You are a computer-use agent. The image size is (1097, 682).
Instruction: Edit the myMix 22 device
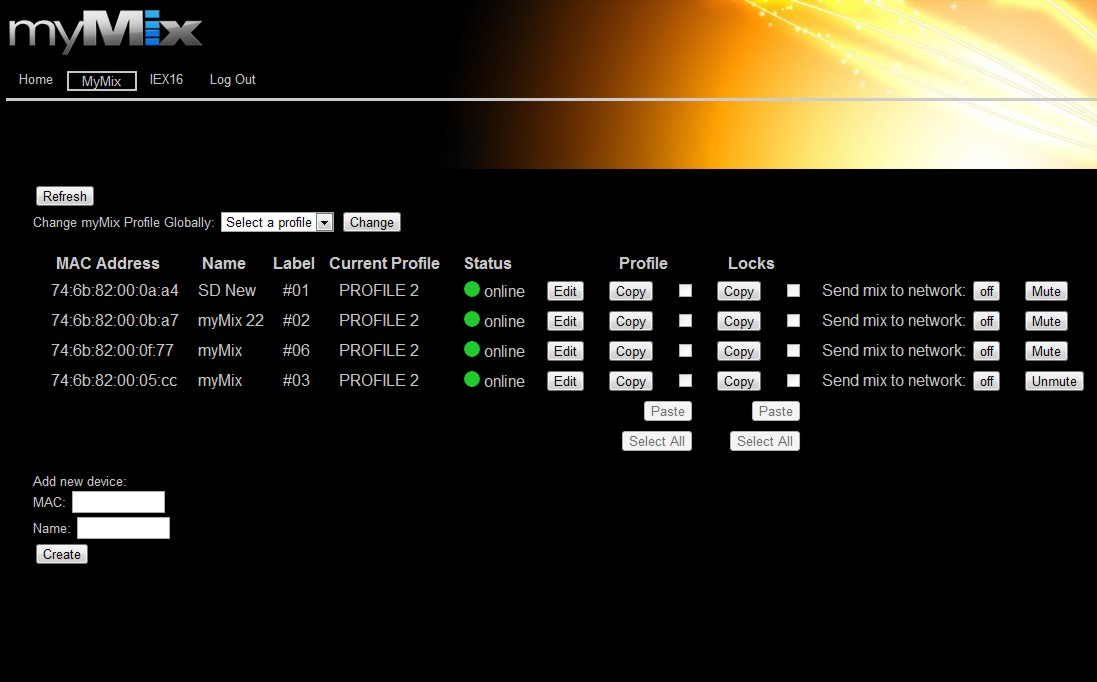tap(565, 321)
